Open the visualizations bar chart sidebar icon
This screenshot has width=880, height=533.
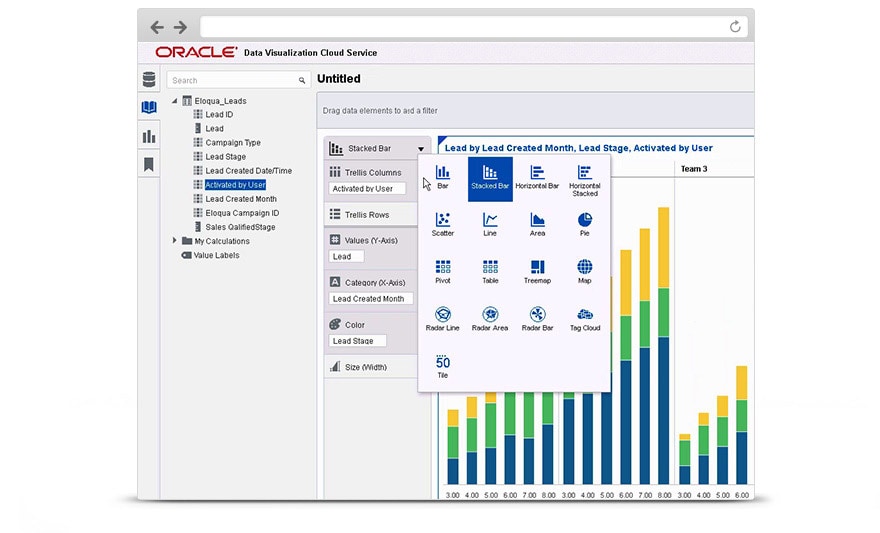click(x=149, y=136)
